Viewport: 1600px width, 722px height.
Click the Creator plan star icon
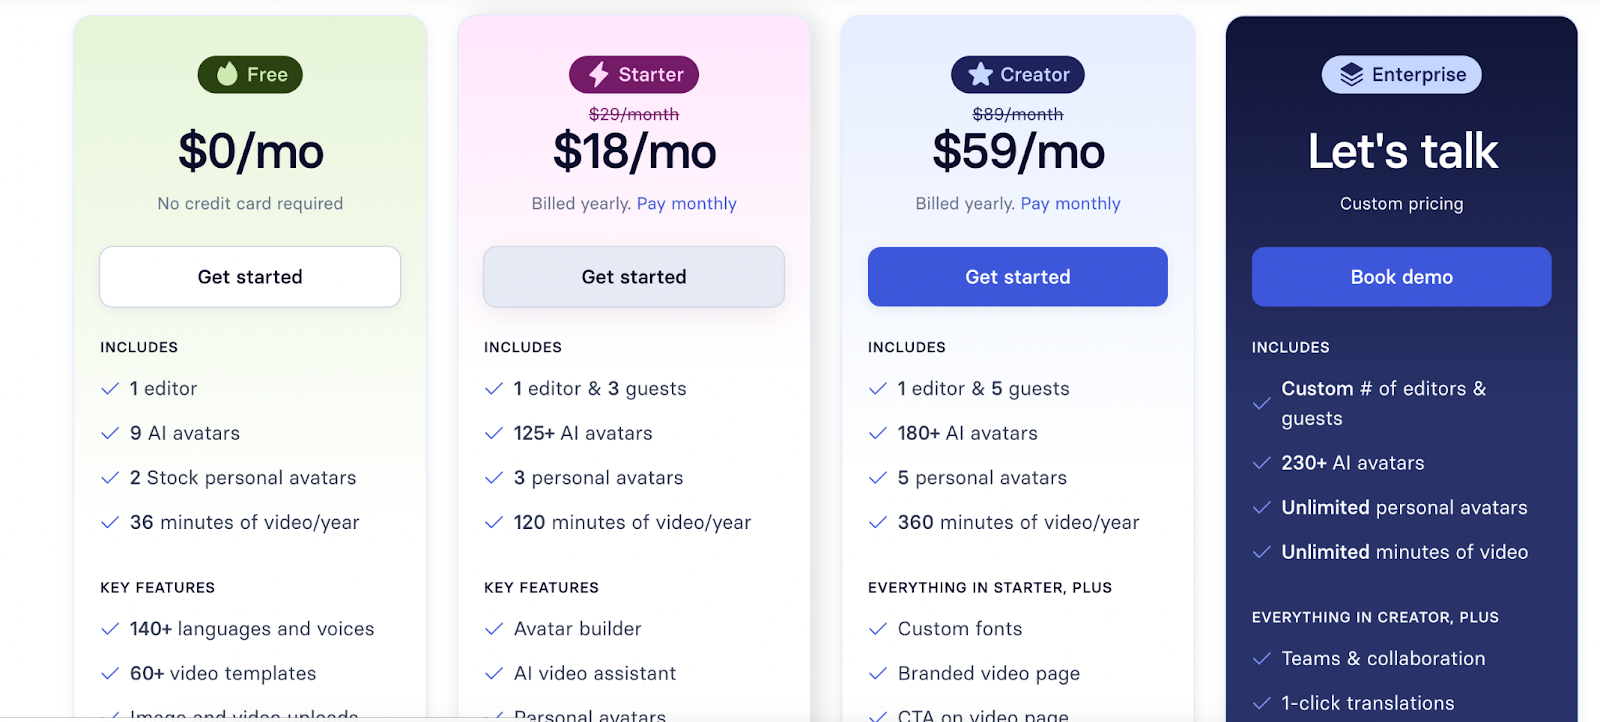(x=980, y=74)
